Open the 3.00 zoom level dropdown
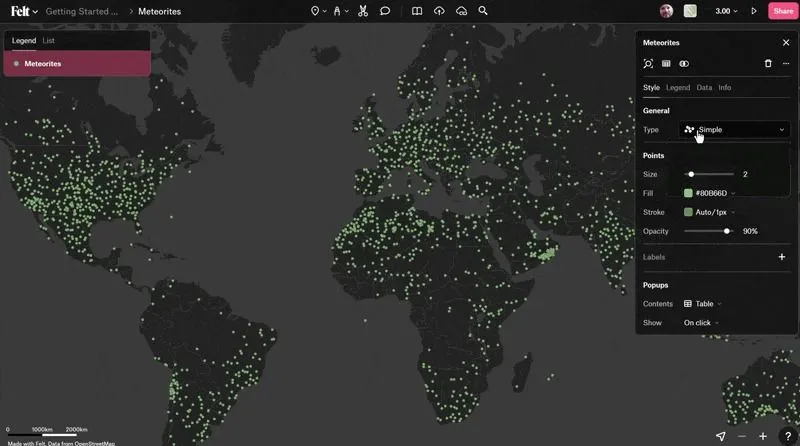Screen dimensions: 800x446 pos(726,11)
